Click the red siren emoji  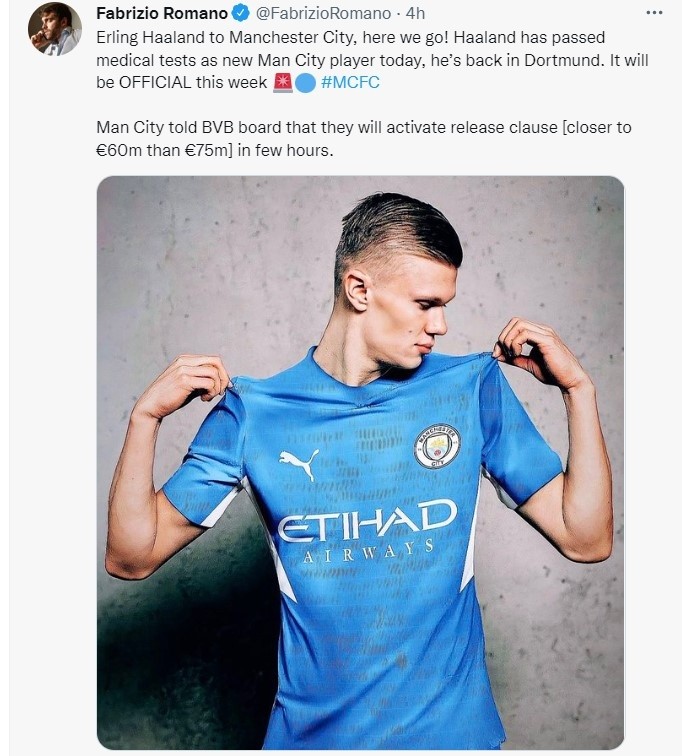point(283,83)
